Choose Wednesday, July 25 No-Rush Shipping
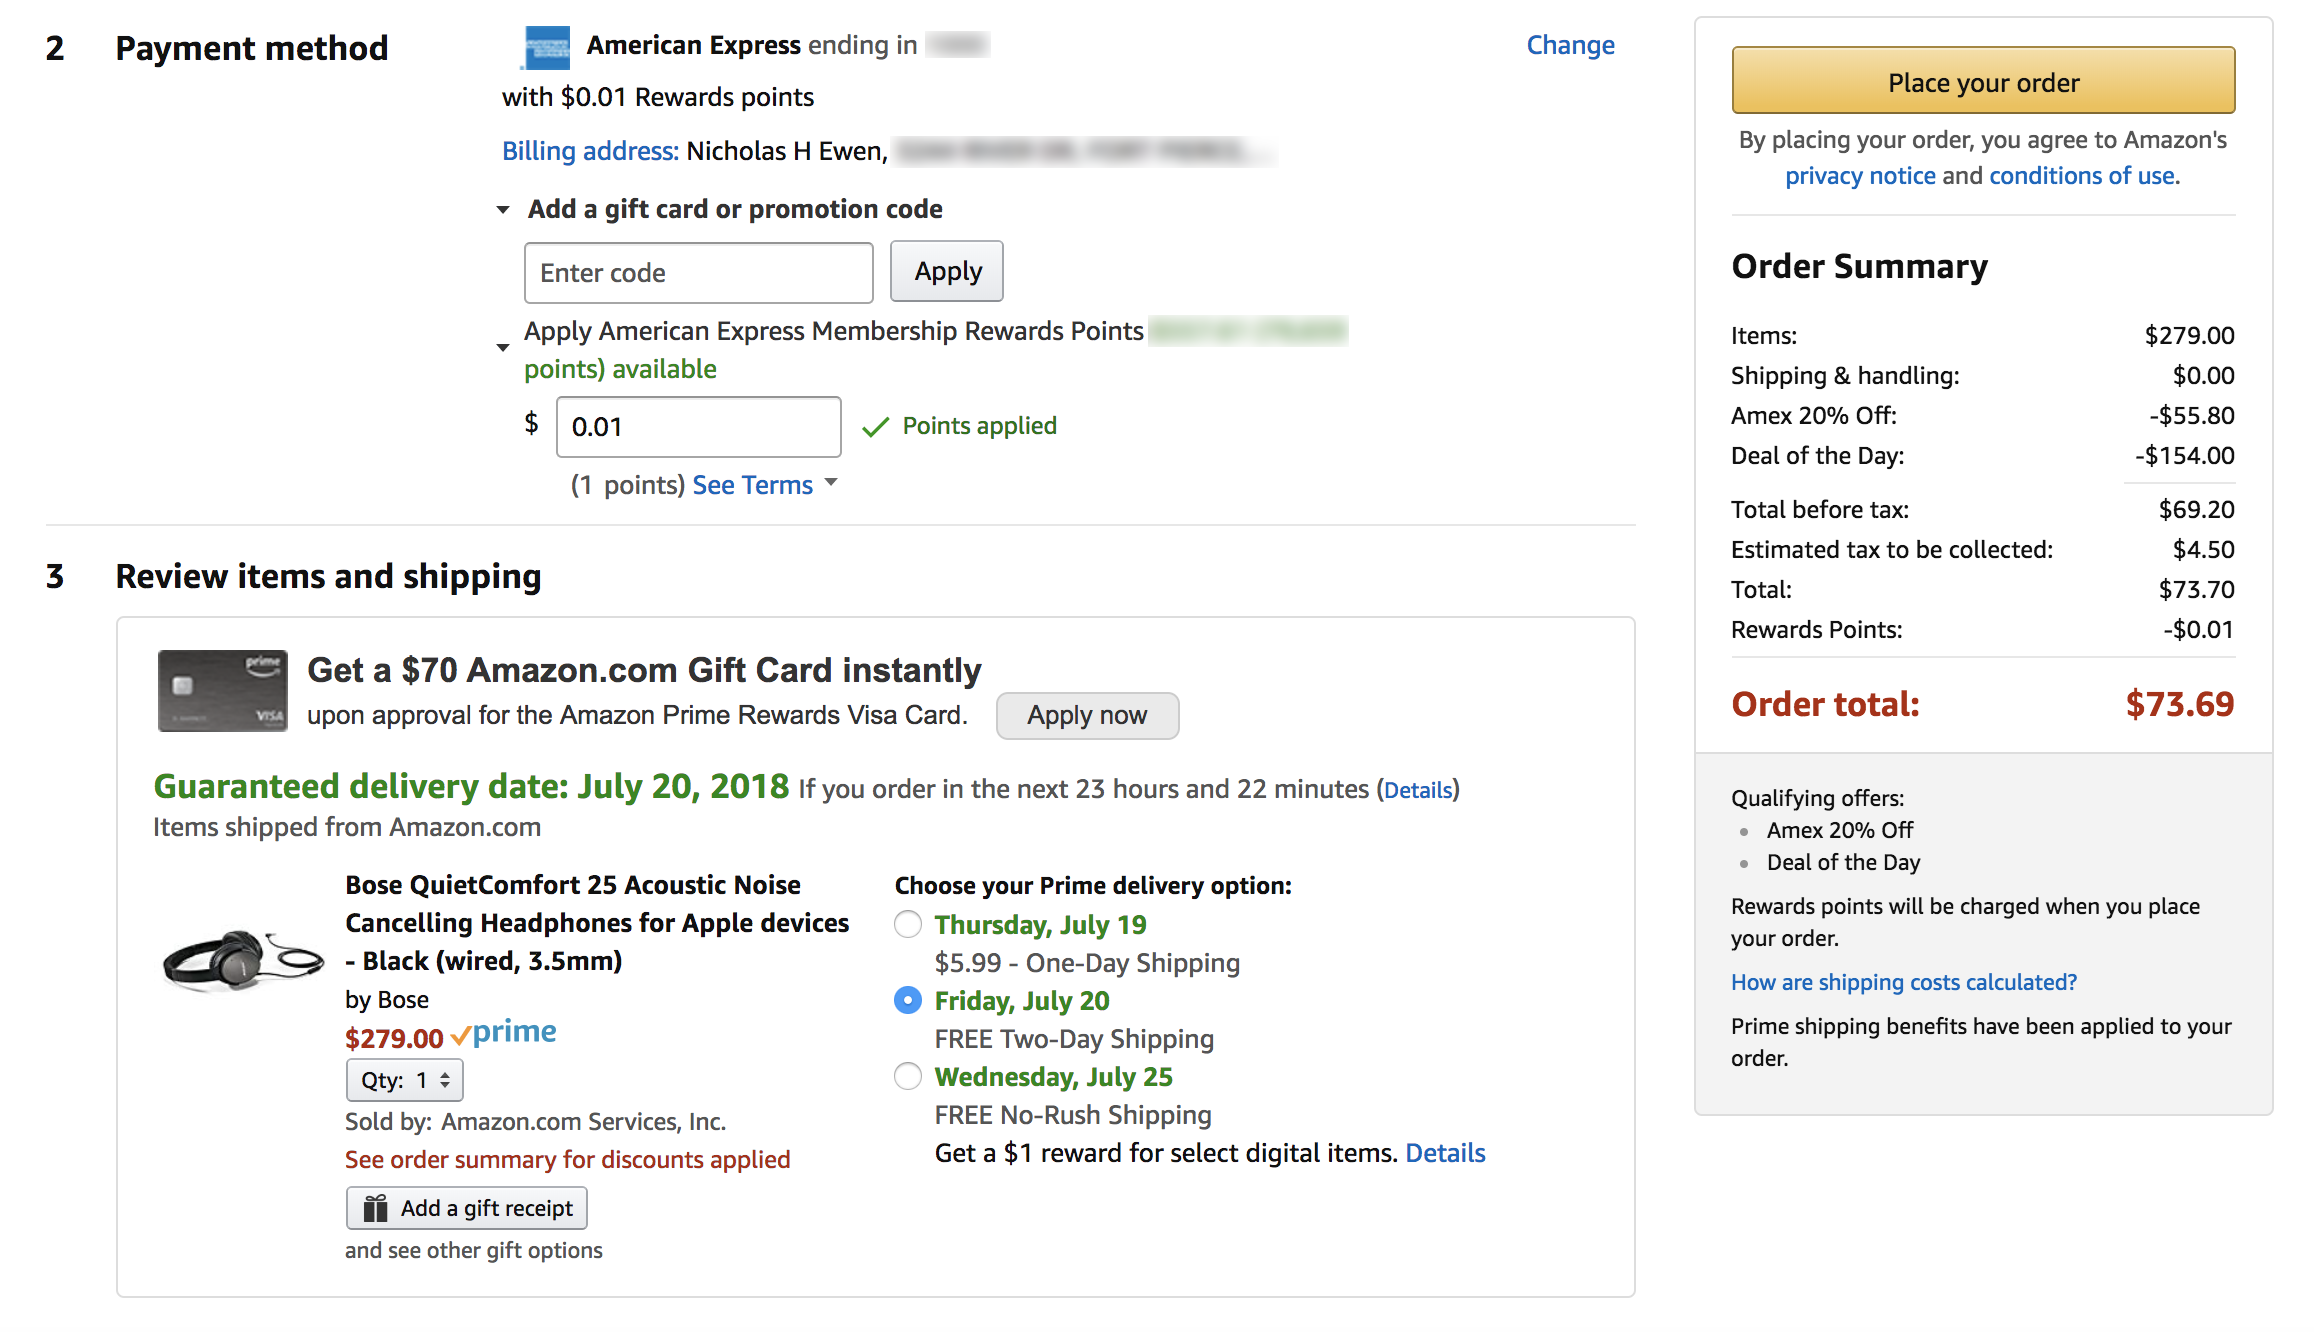This screenshot has height=1332, width=2314. [908, 1076]
